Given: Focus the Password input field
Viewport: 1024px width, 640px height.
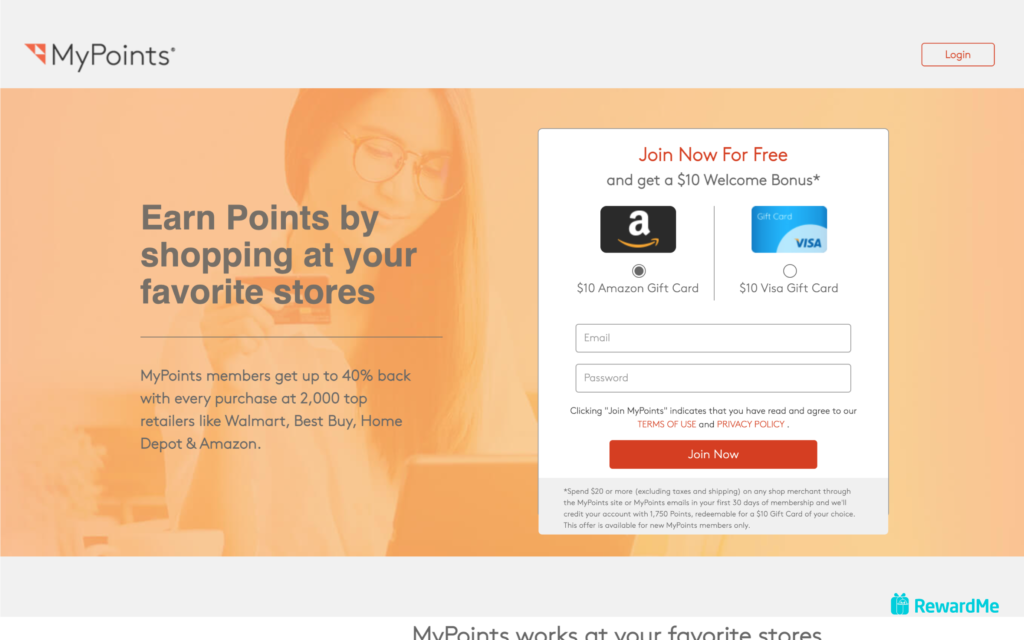Looking at the screenshot, I should click(712, 377).
